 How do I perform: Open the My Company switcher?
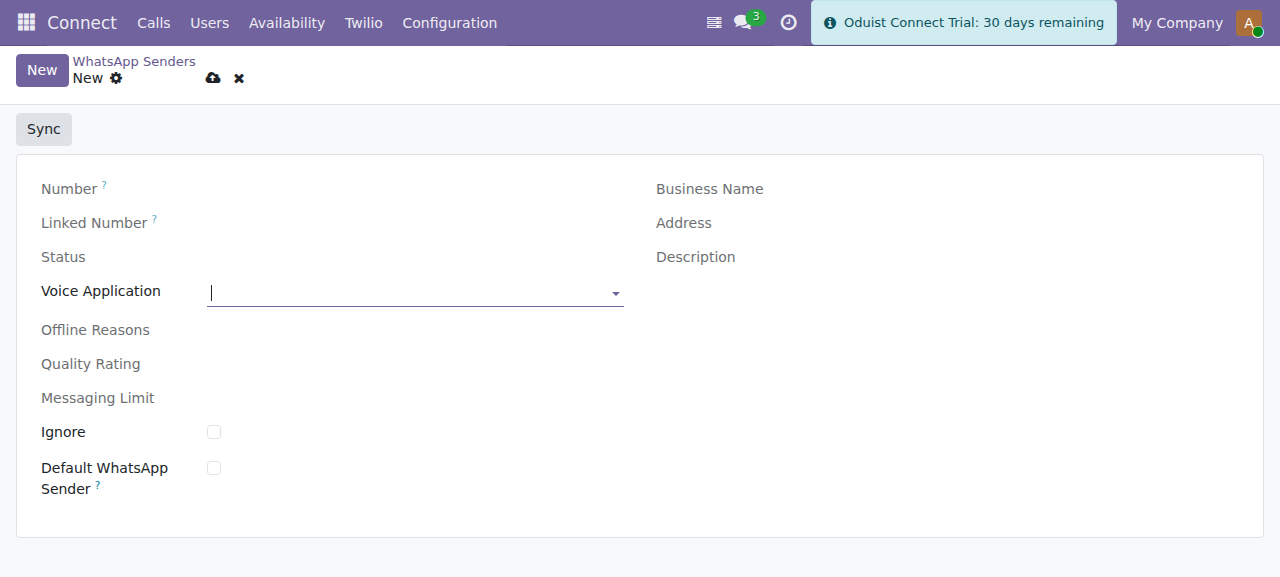[1177, 22]
